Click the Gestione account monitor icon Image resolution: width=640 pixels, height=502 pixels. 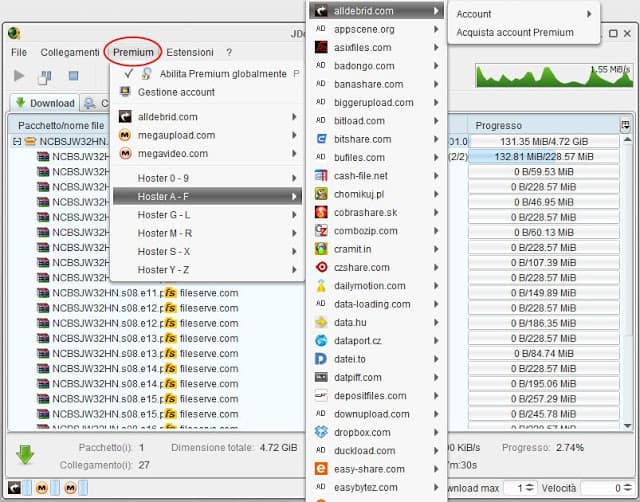click(x=125, y=92)
